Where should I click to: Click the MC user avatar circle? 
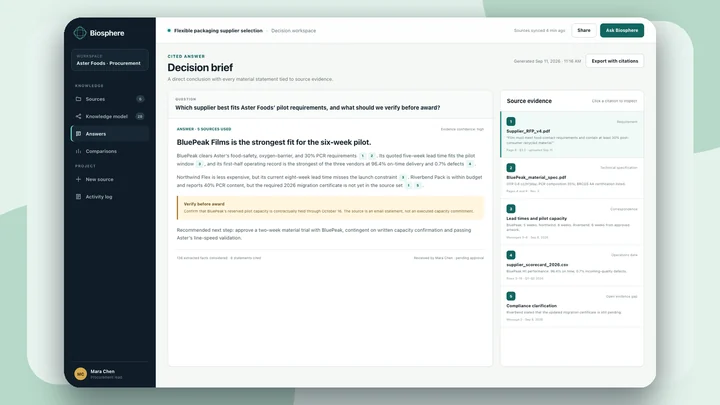pos(80,374)
